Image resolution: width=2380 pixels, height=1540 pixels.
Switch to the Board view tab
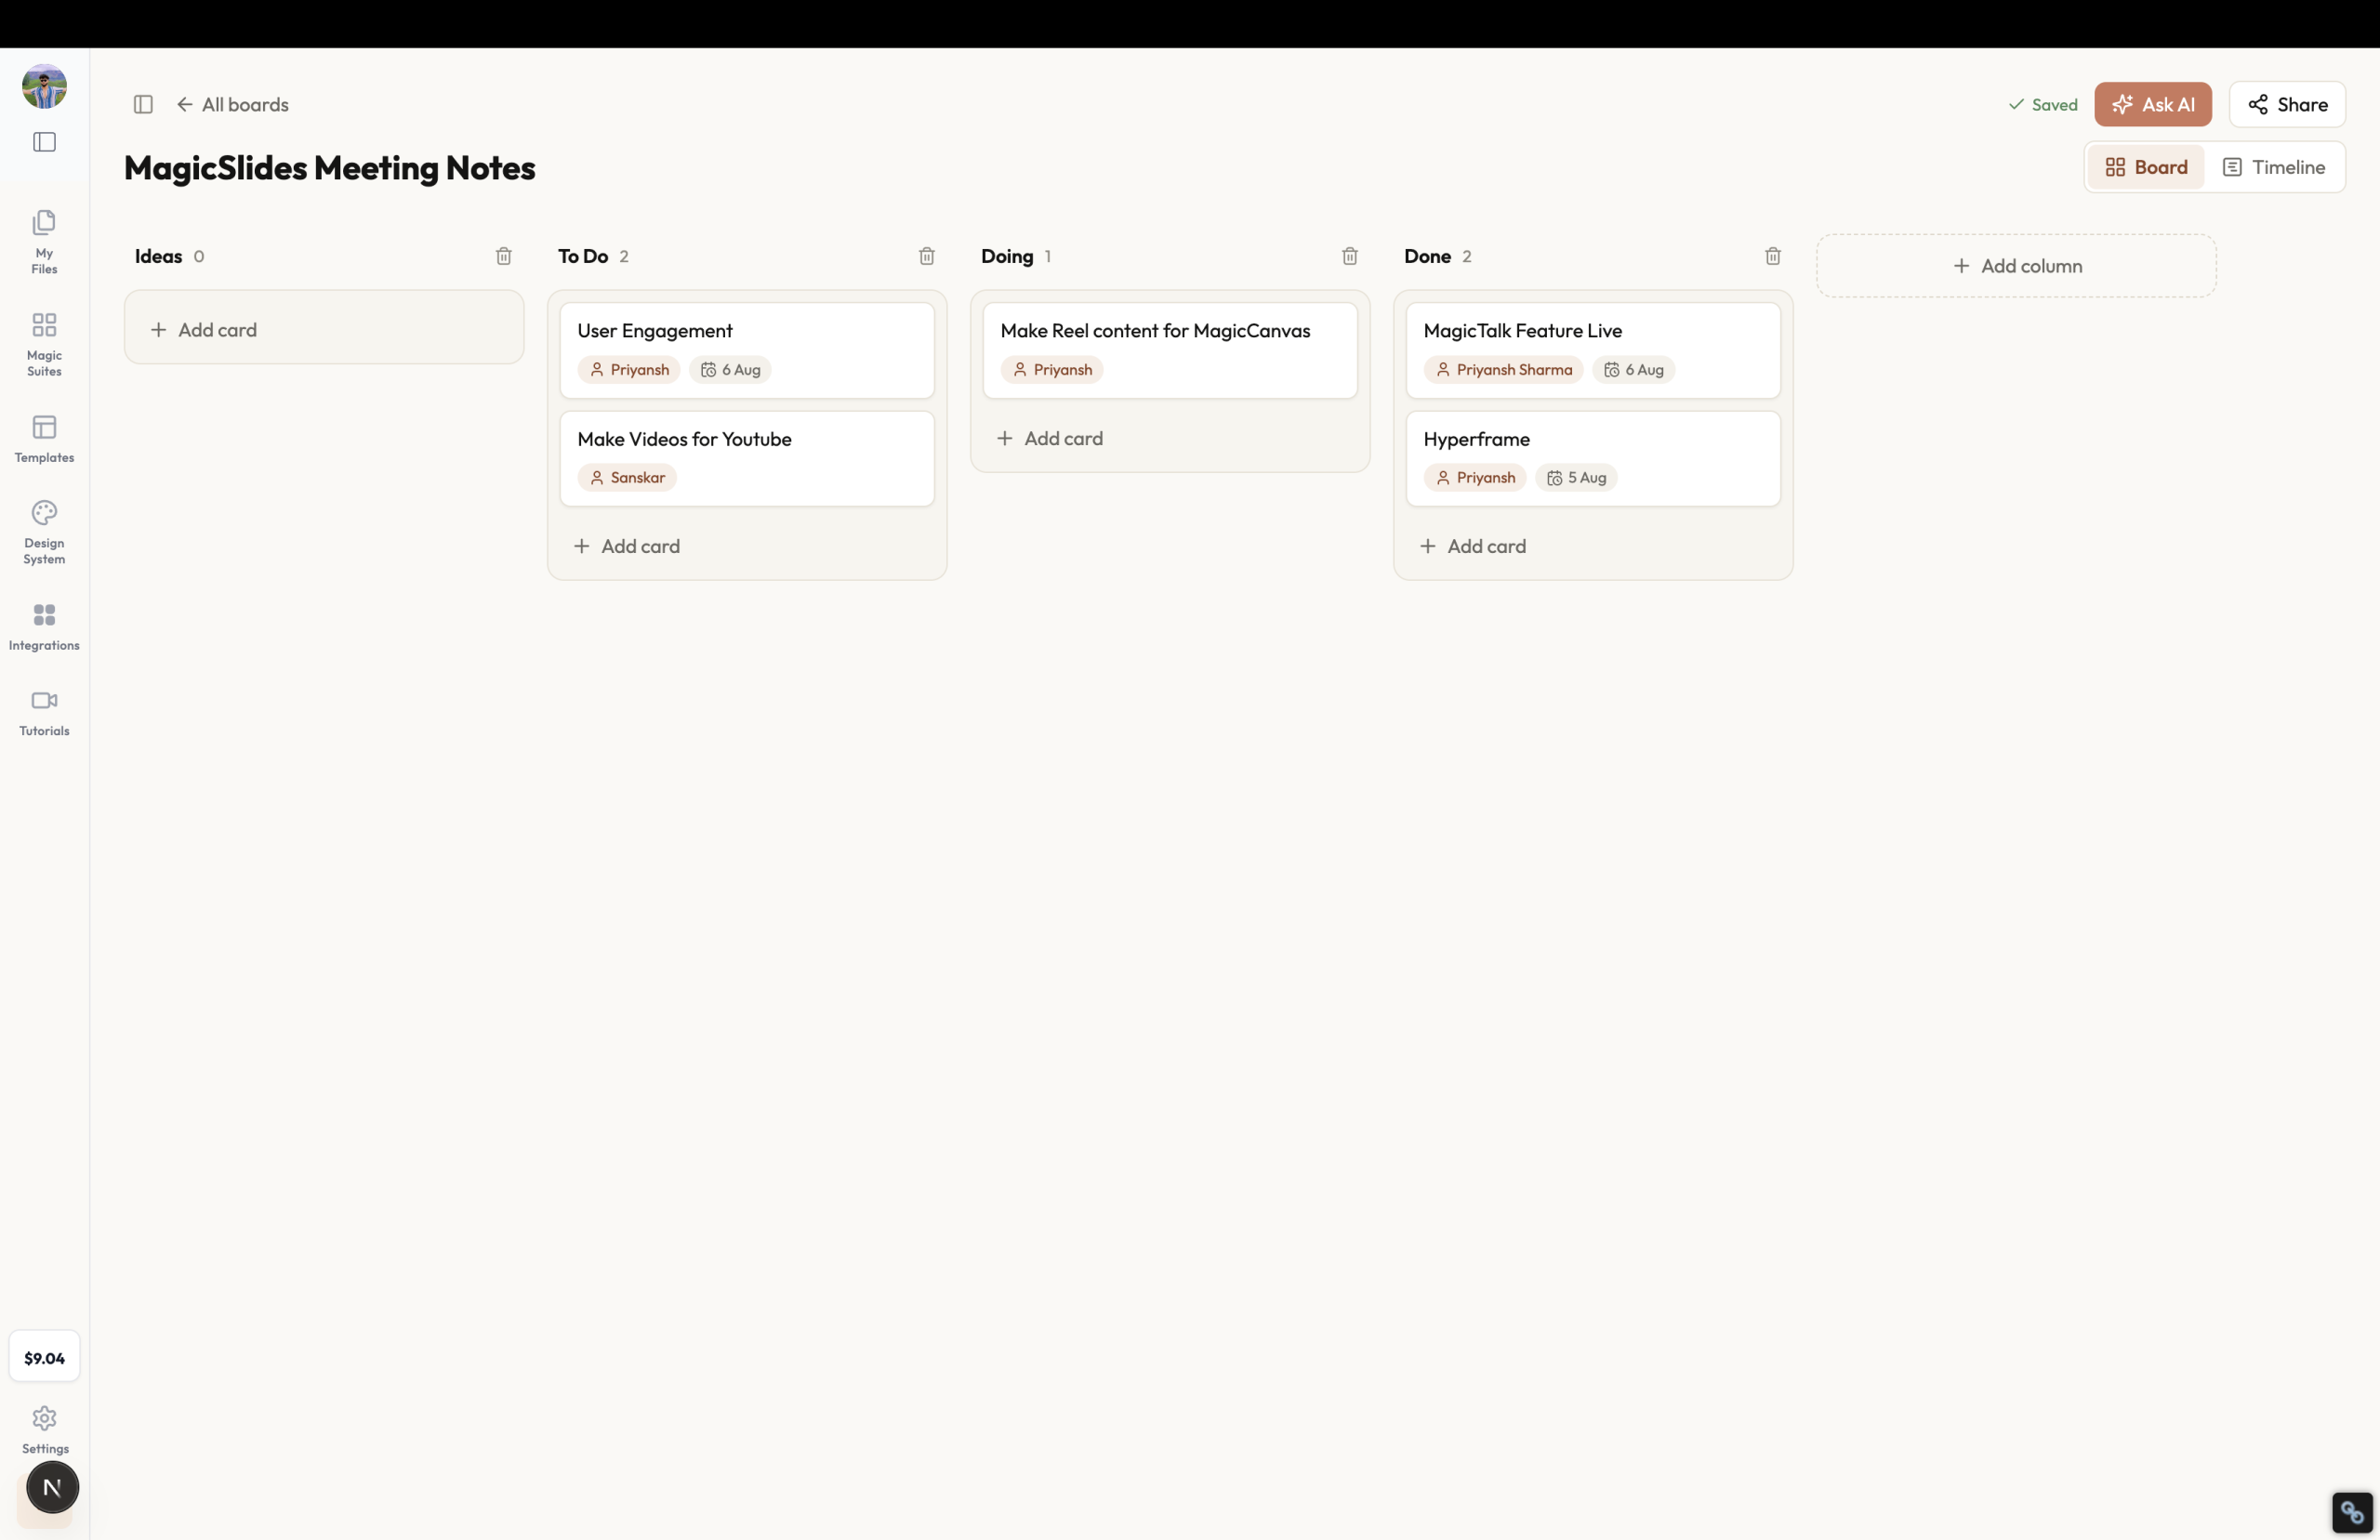click(2146, 167)
